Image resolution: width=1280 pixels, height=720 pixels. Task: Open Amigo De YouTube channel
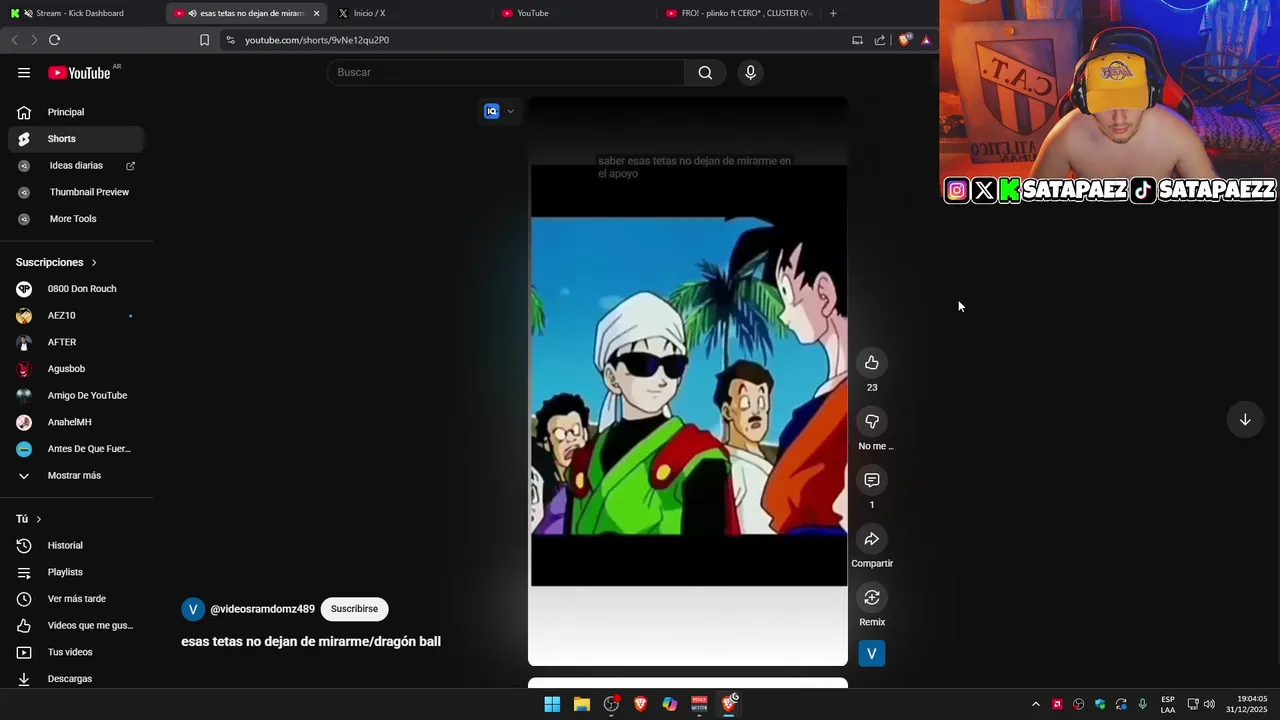coord(75,395)
